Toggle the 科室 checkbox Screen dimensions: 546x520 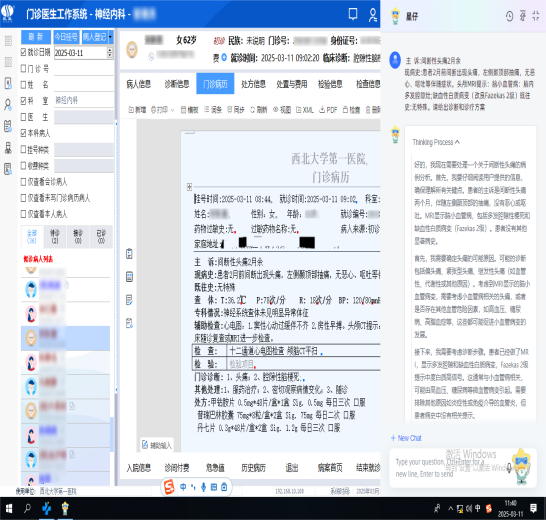pyautogui.click(x=23, y=101)
